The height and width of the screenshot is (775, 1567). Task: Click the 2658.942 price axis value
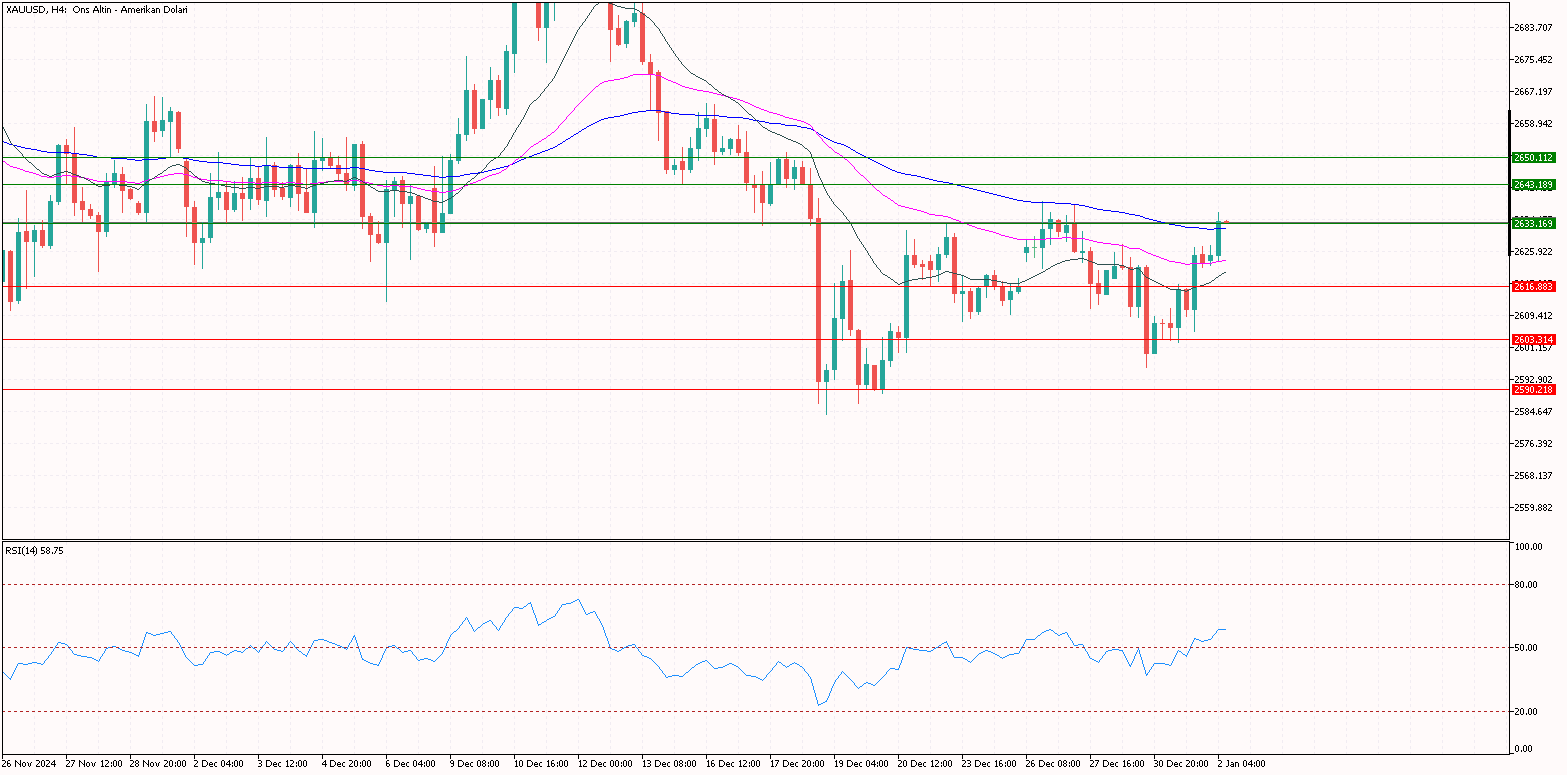(1533, 124)
